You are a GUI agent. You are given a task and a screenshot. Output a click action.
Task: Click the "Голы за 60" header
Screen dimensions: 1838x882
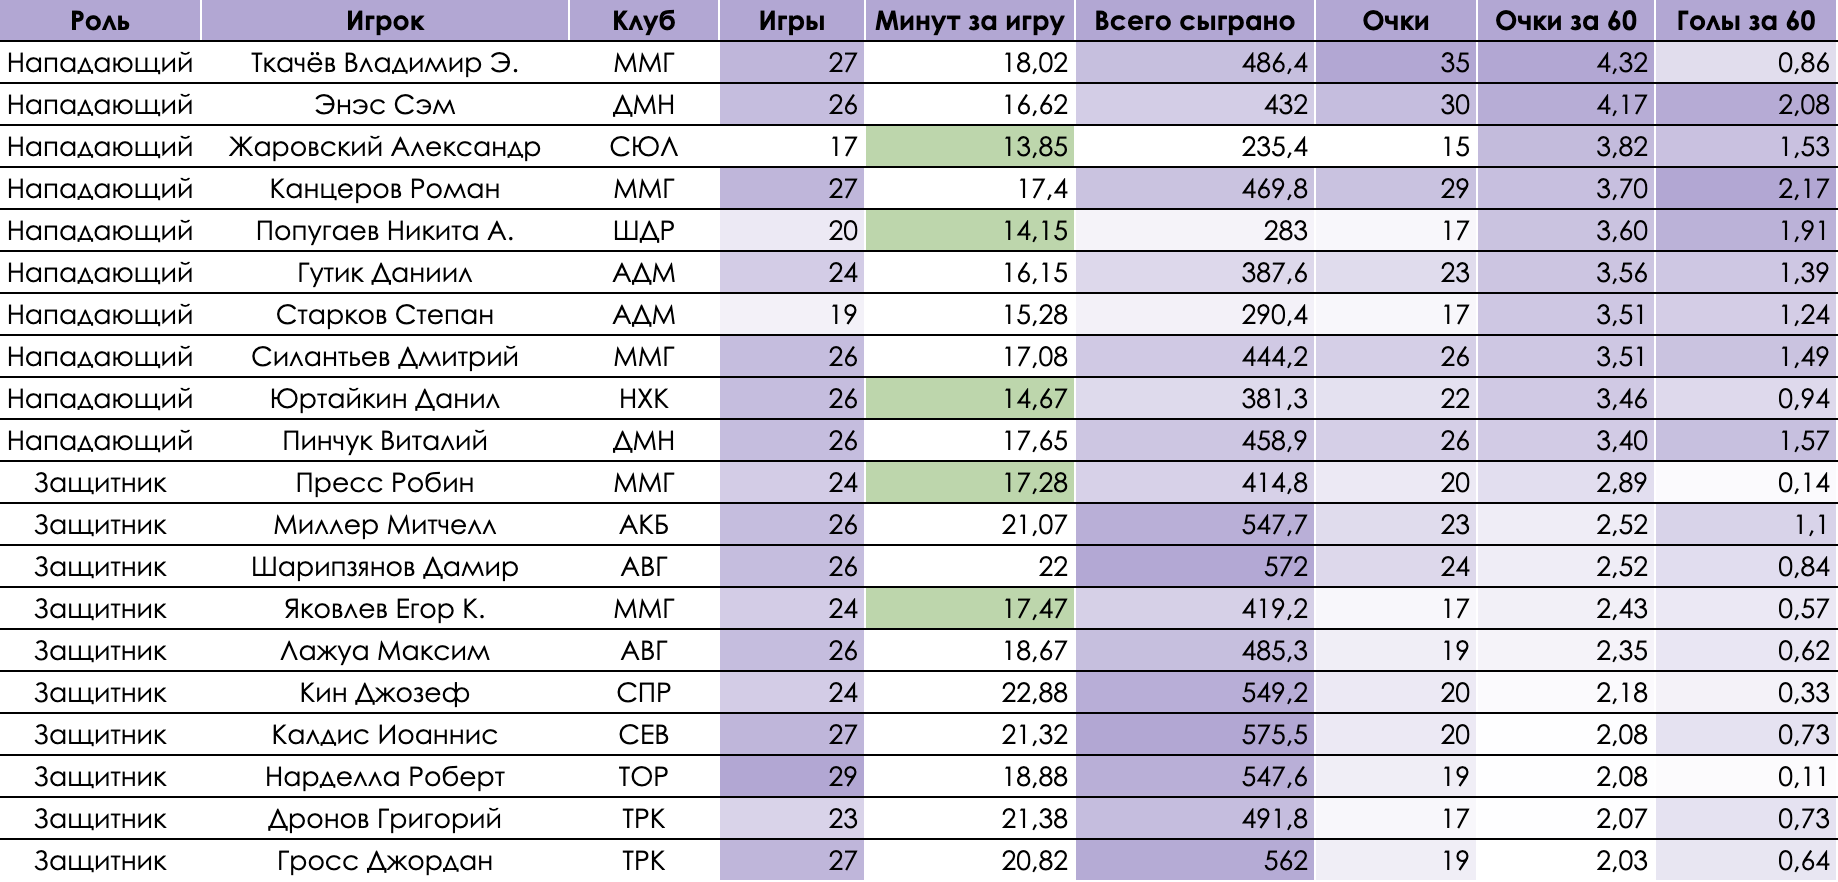[x=1746, y=21]
